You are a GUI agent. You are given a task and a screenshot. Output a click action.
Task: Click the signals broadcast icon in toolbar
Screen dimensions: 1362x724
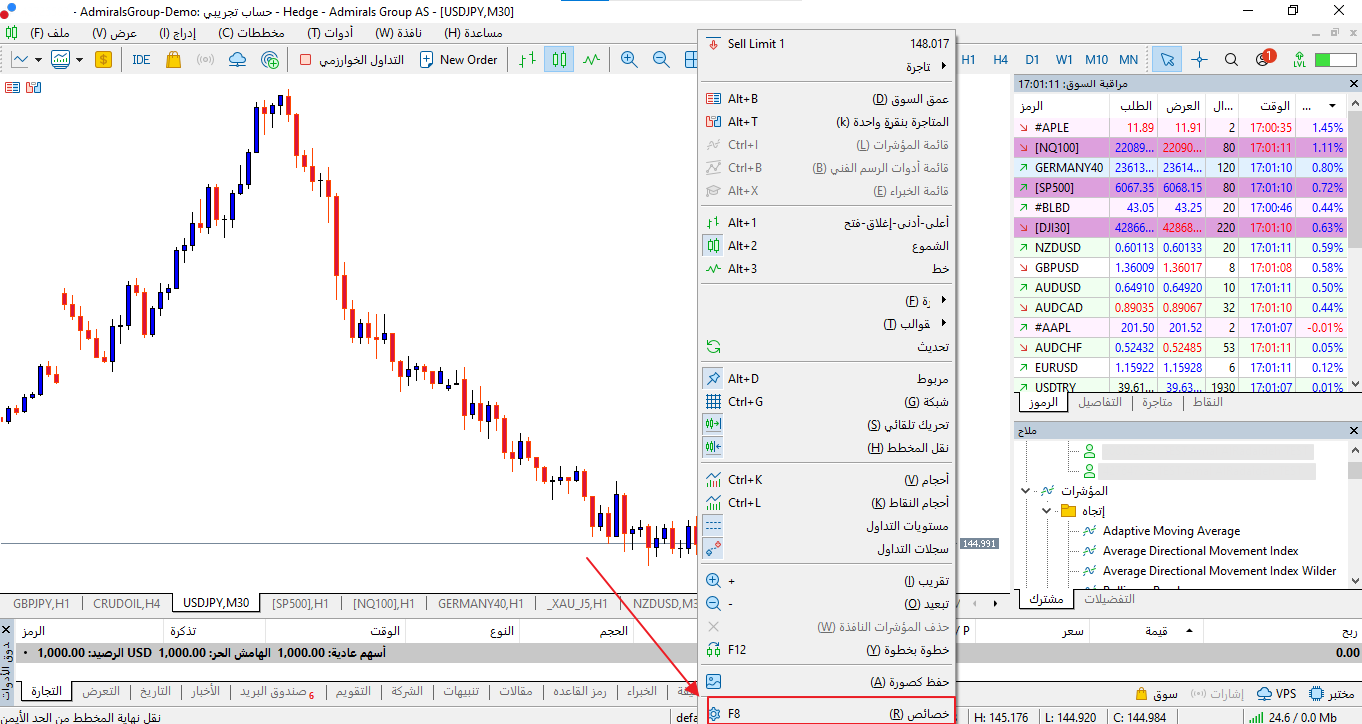pyautogui.click(x=205, y=60)
